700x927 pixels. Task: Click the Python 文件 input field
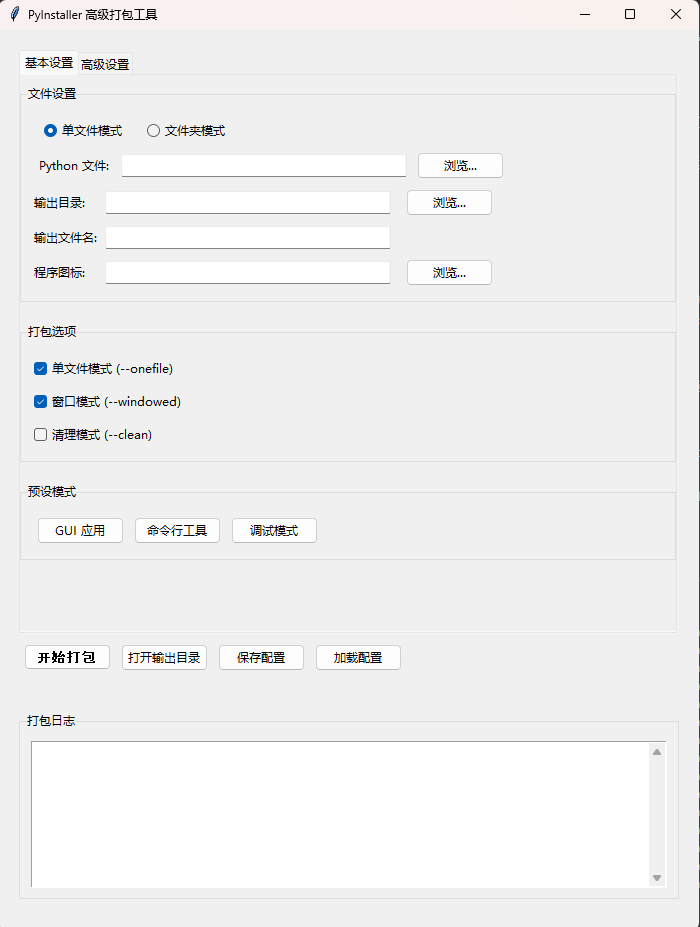click(264, 166)
